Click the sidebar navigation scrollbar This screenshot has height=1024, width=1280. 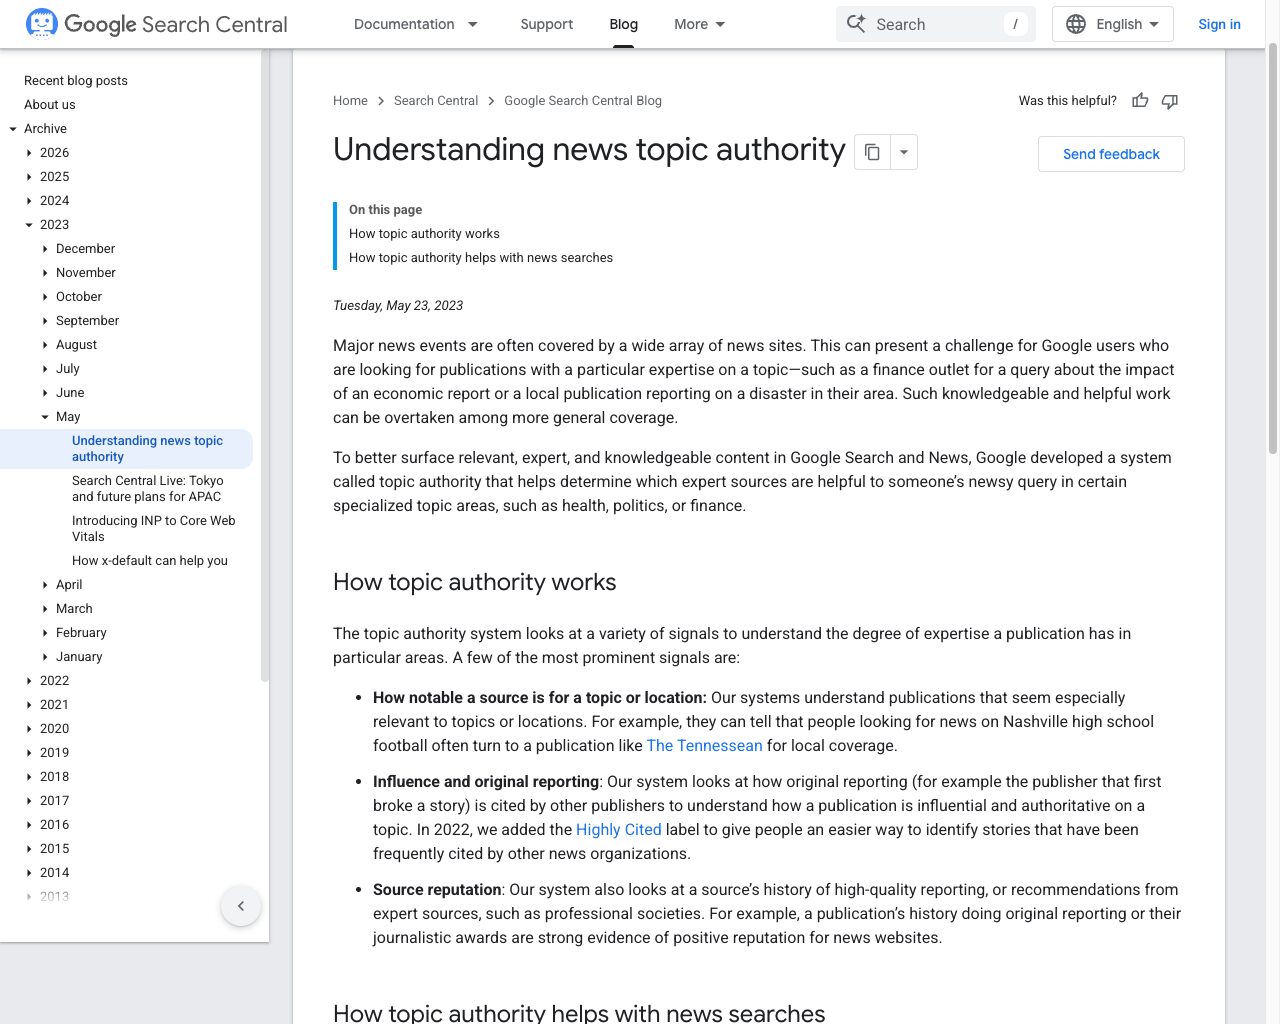265,365
